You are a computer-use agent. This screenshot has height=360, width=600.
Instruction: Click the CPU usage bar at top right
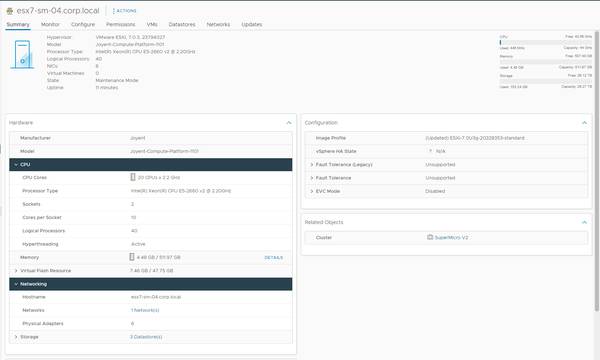(545, 42)
